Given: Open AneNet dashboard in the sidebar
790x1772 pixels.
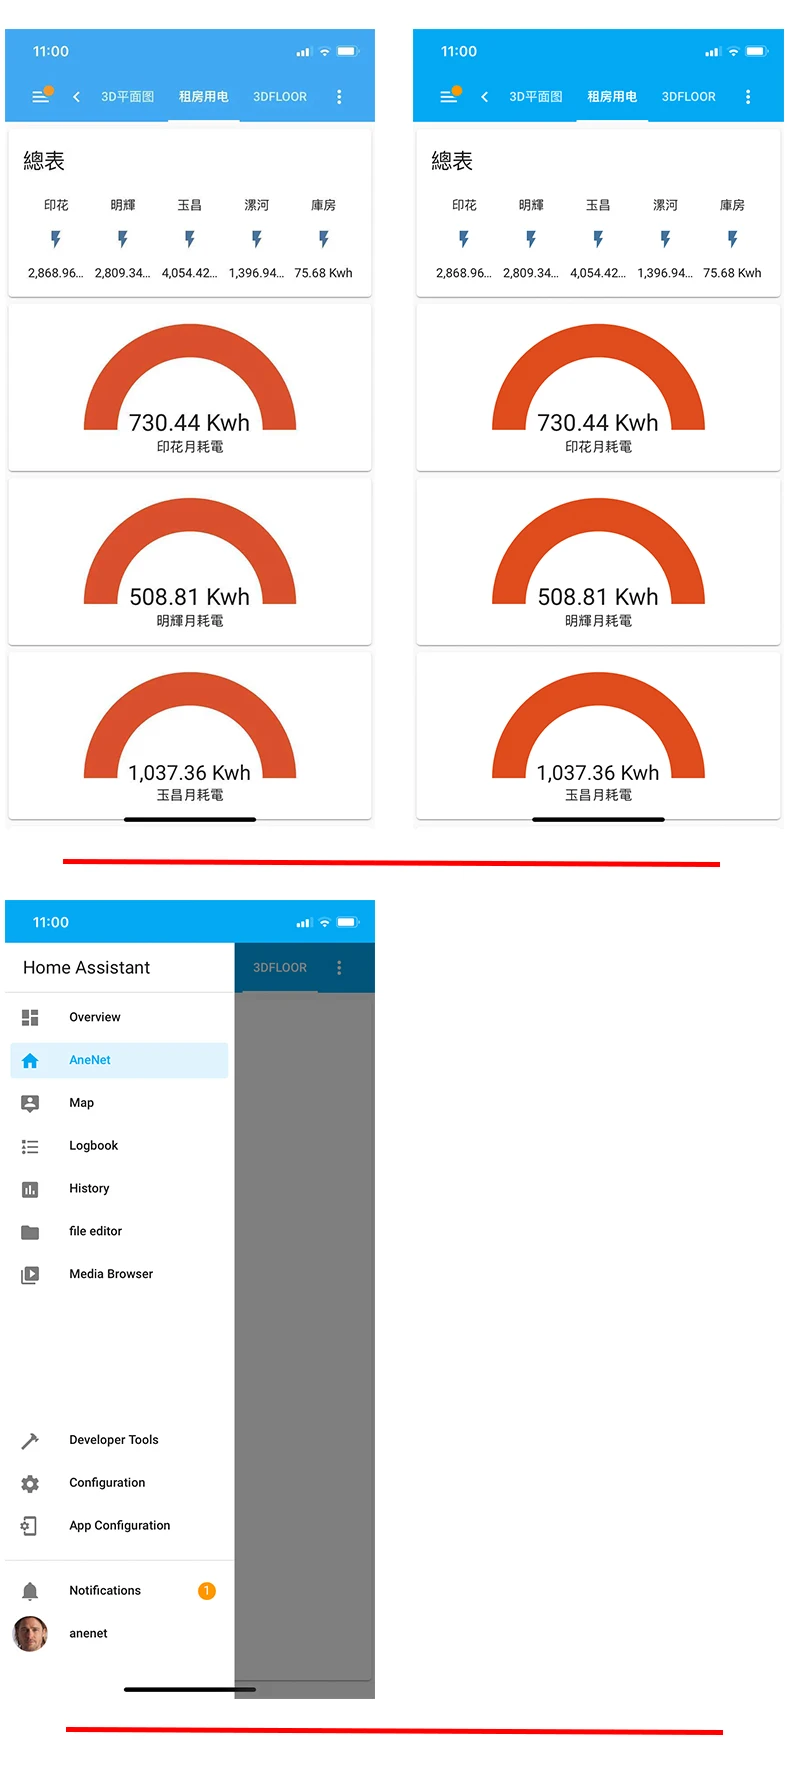Looking at the screenshot, I should tap(119, 1060).
